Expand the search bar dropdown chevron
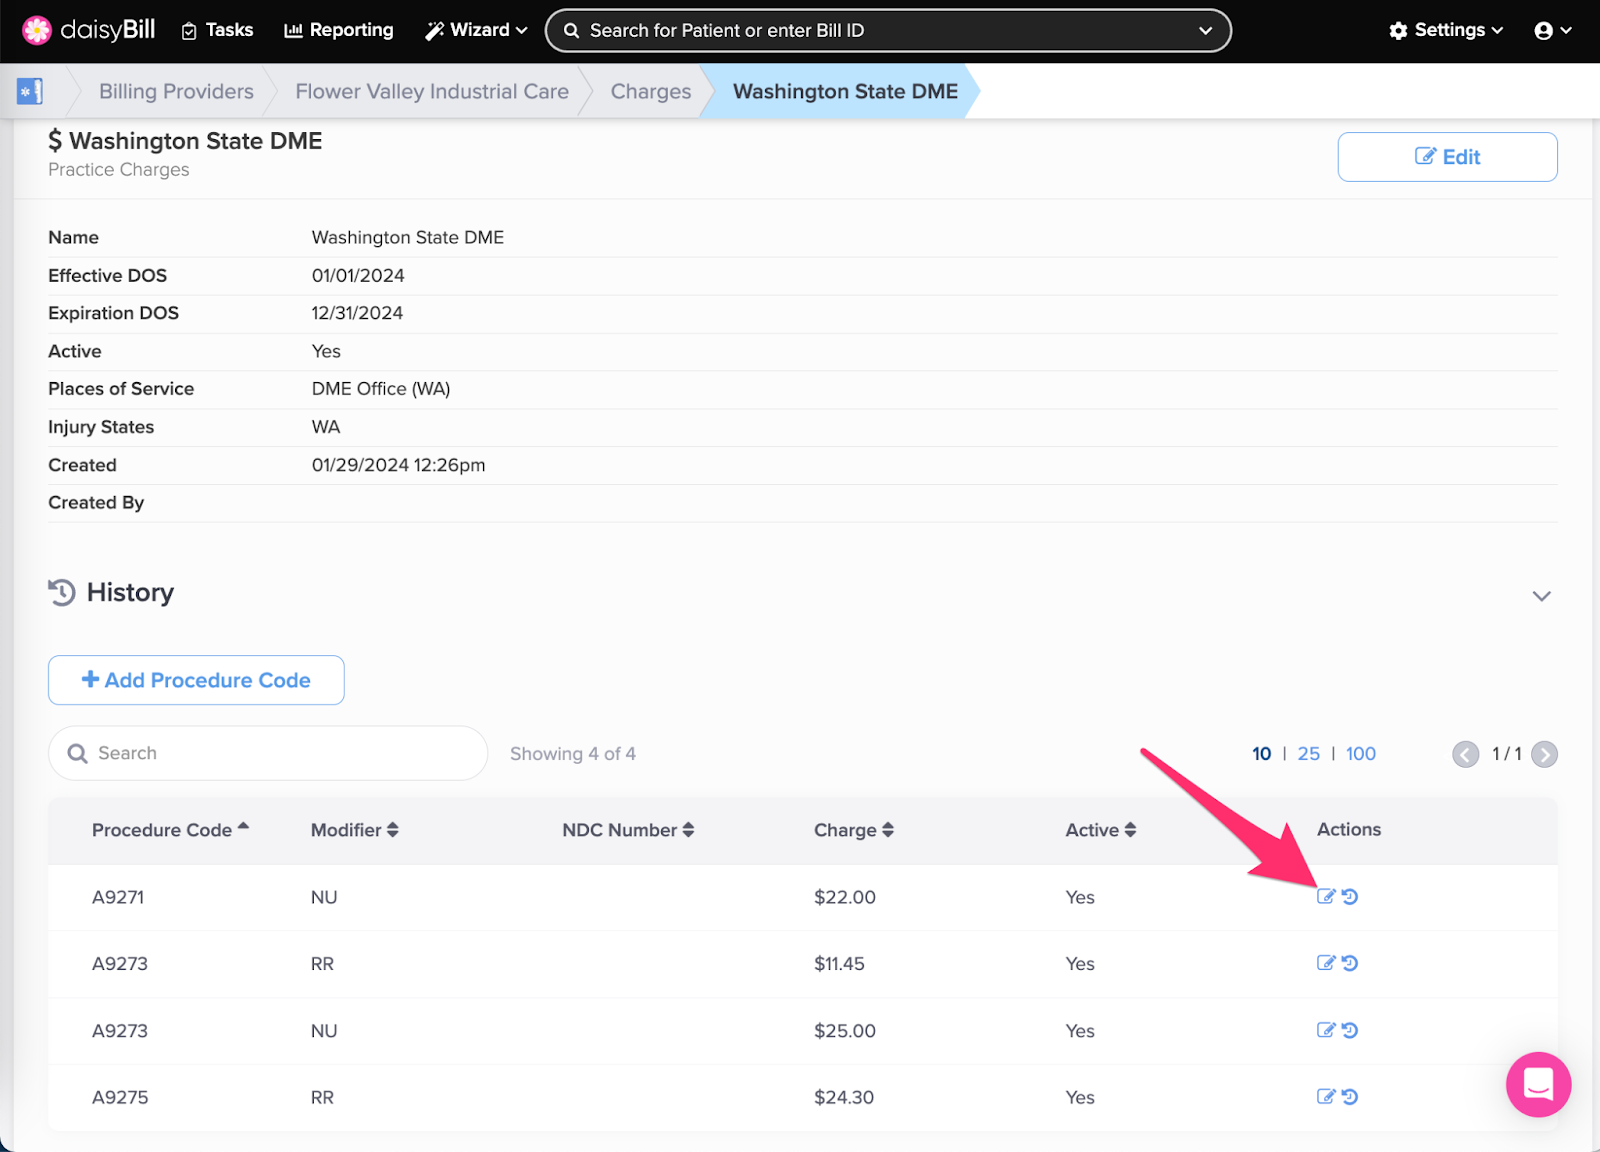1600x1152 pixels. tap(1206, 31)
